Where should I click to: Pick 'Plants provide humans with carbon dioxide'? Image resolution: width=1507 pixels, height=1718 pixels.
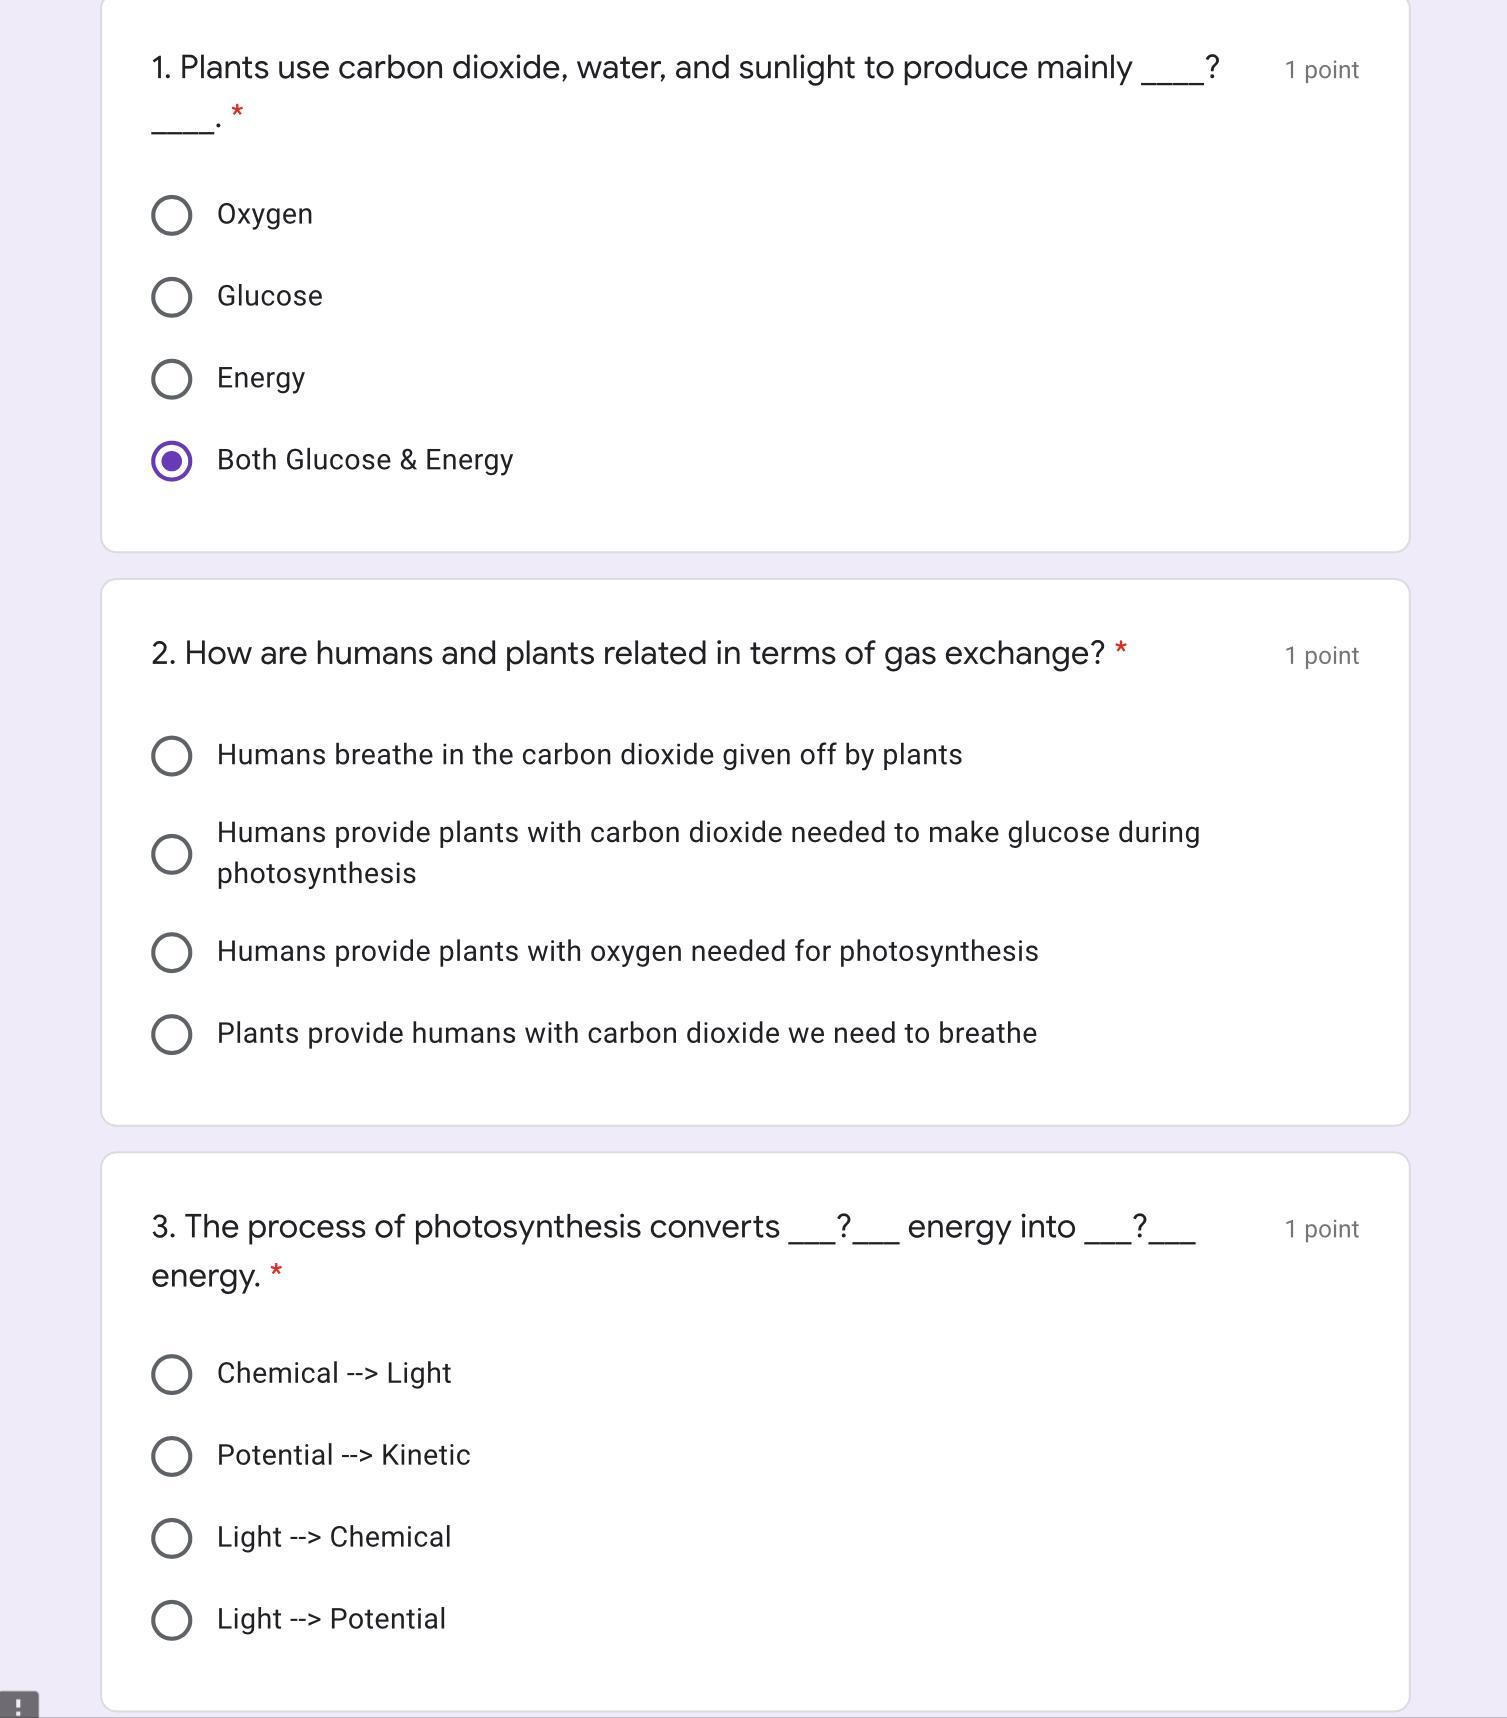point(171,1034)
